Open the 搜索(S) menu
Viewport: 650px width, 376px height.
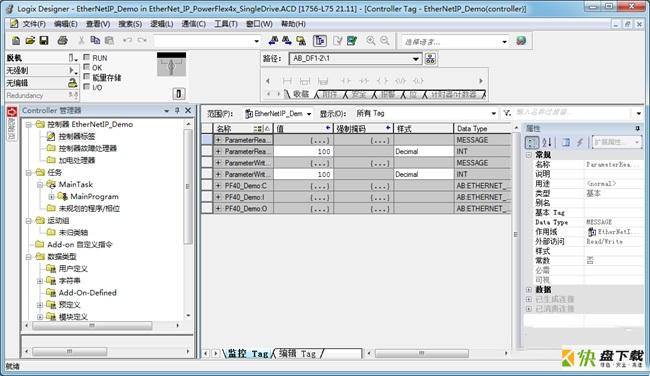pos(130,24)
